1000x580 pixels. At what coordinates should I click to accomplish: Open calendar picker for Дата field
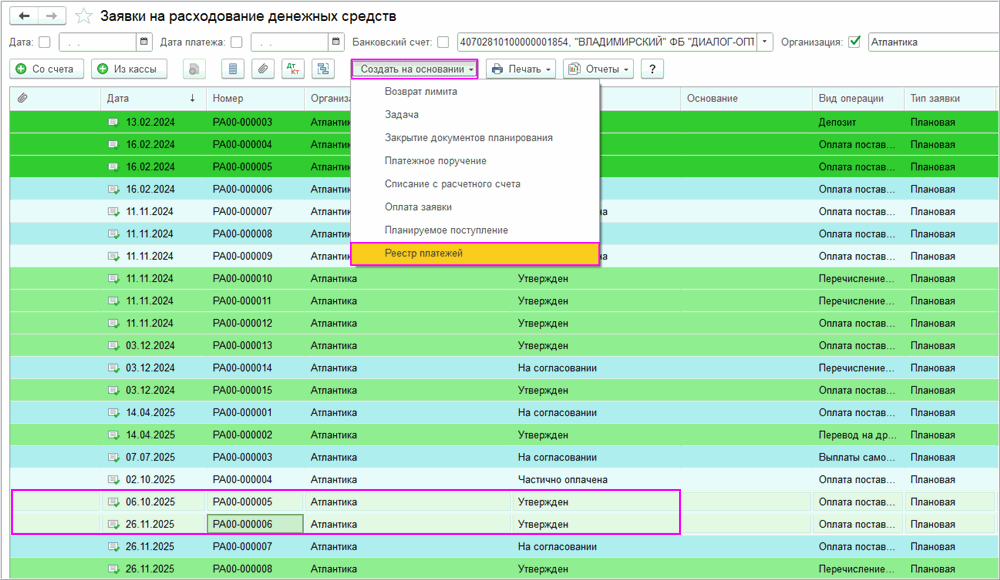144,42
